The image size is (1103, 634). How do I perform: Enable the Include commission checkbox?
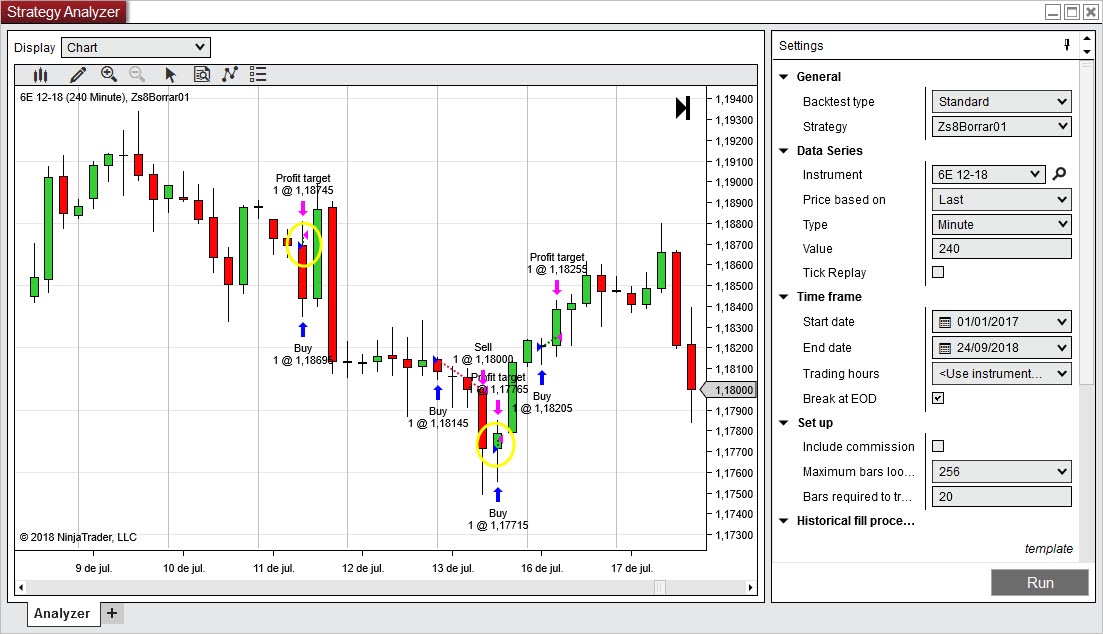(938, 446)
